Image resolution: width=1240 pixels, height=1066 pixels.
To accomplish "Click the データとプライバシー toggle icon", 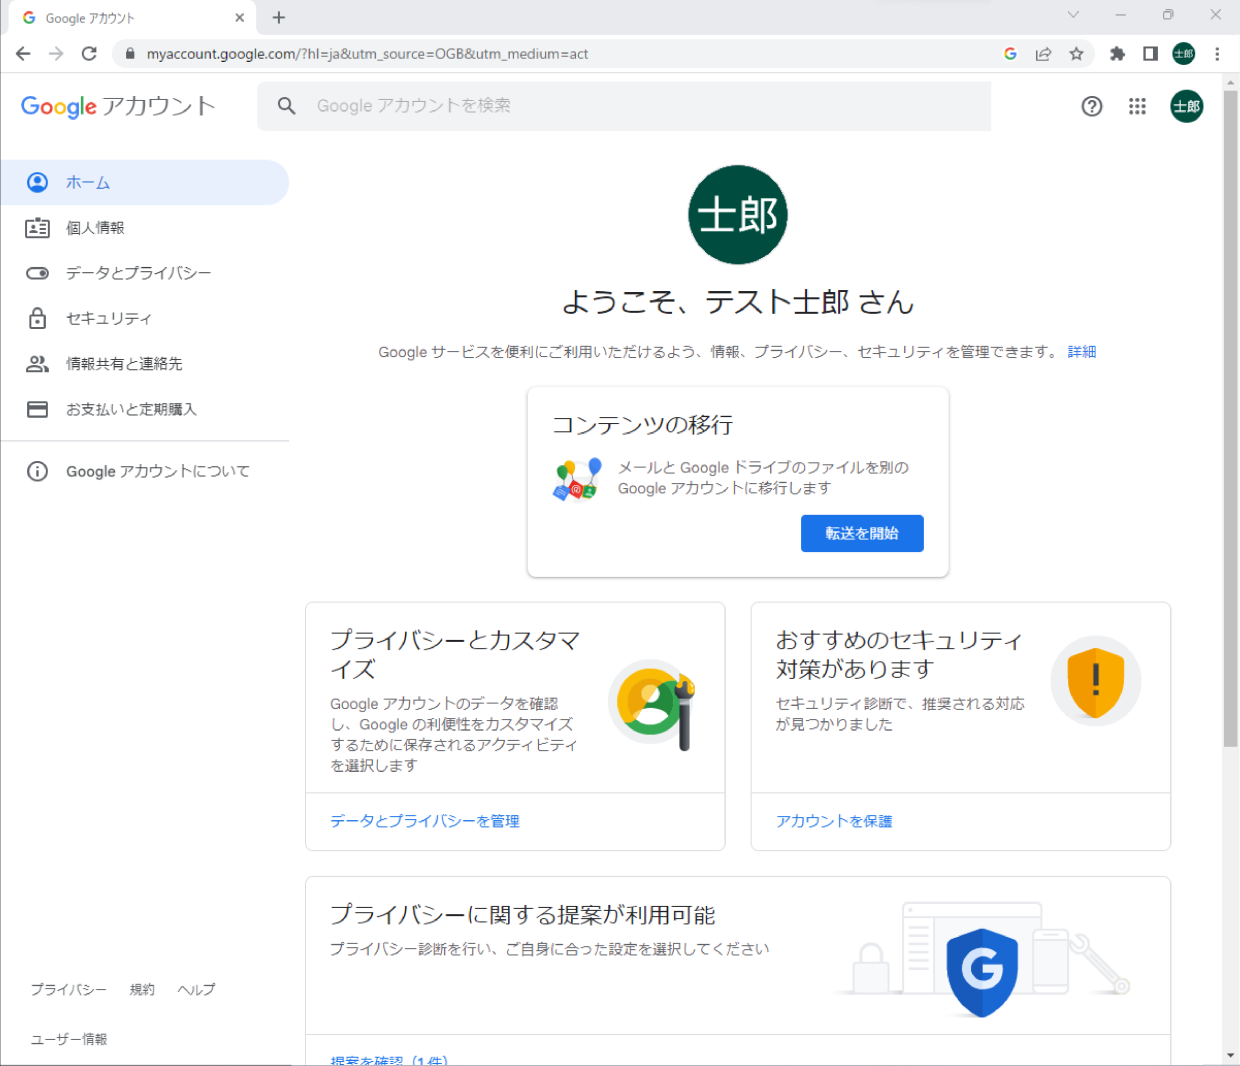I will pos(37,273).
